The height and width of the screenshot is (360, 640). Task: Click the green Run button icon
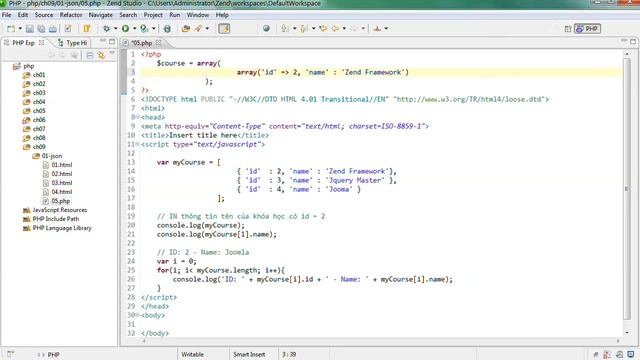(x=125, y=29)
